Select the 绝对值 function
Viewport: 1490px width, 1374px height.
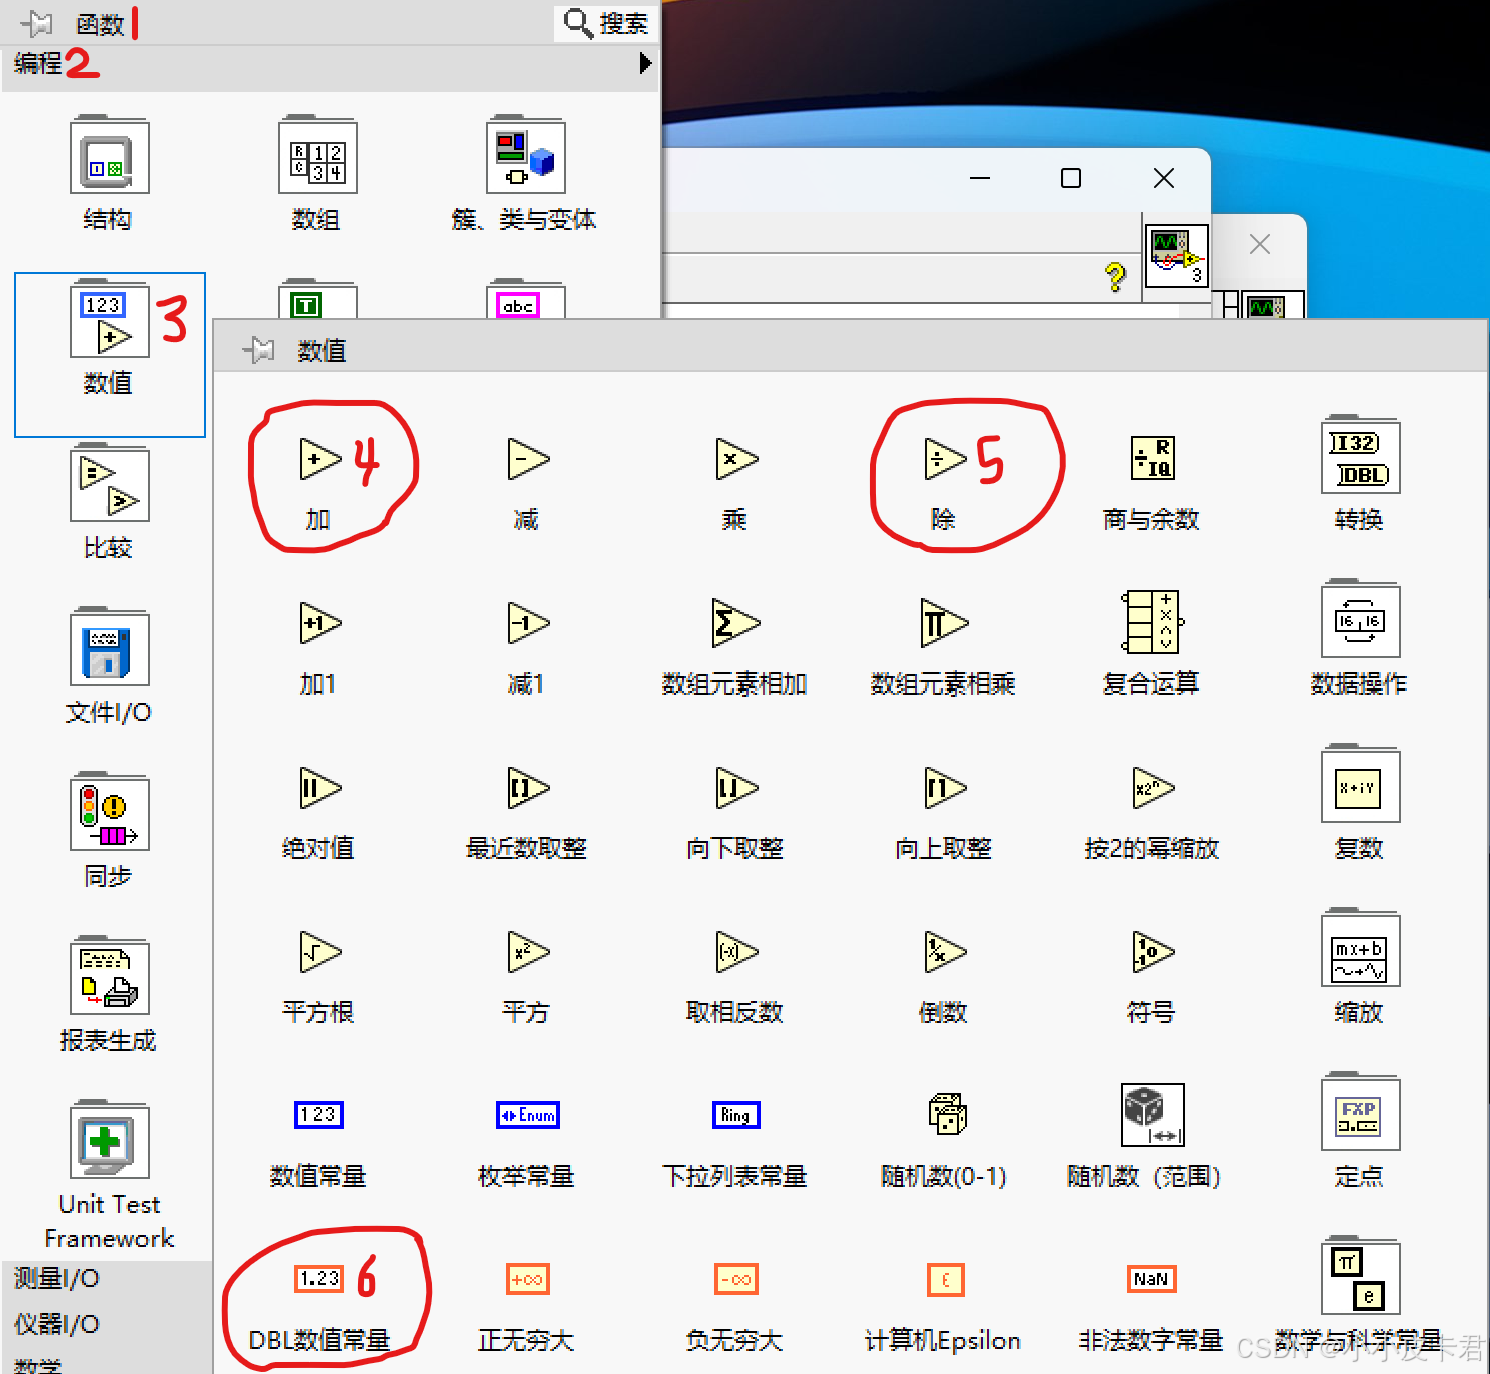319,788
